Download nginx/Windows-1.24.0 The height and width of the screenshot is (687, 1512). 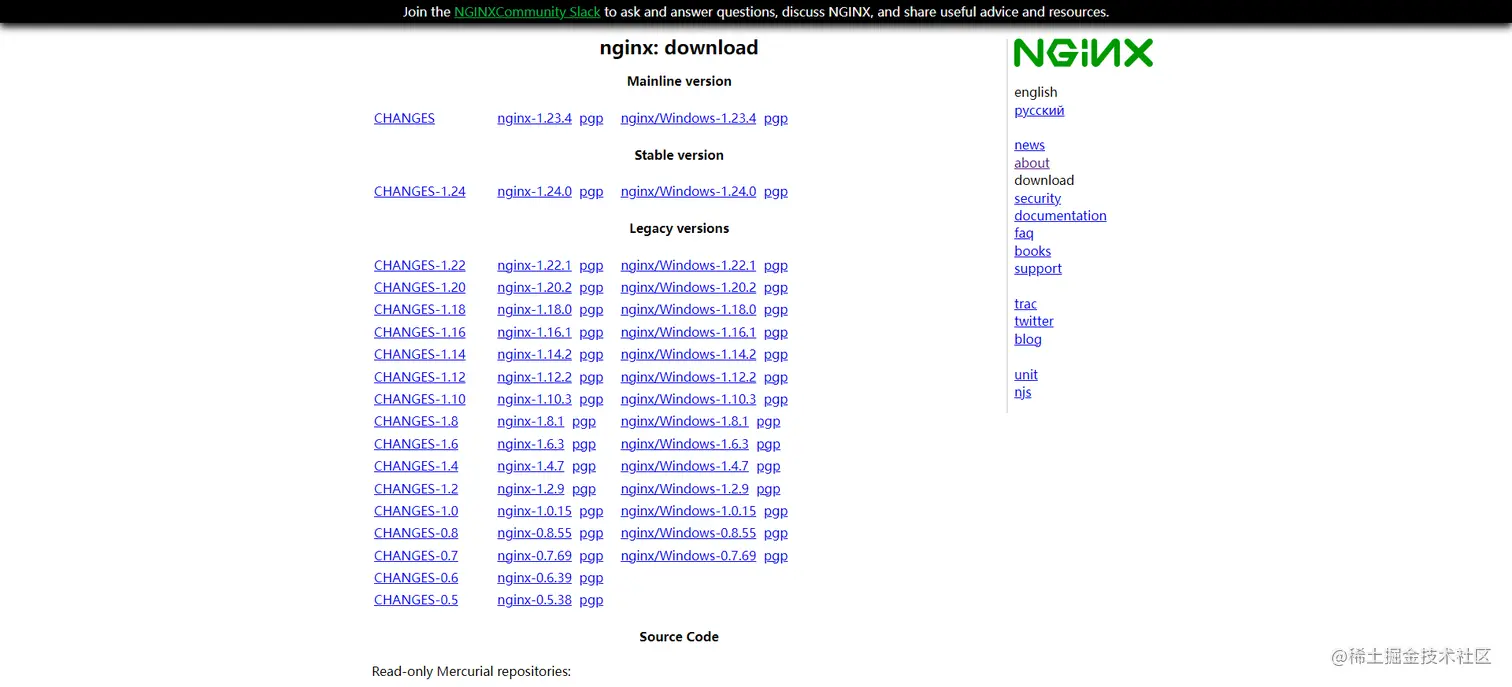[688, 191]
